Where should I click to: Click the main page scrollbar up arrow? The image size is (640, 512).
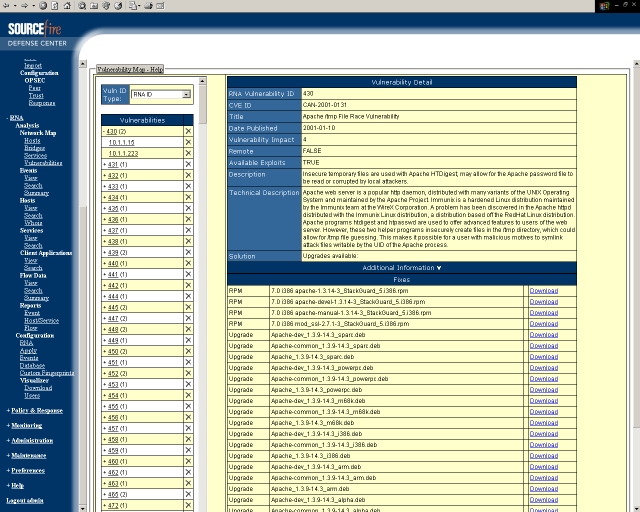click(x=636, y=64)
